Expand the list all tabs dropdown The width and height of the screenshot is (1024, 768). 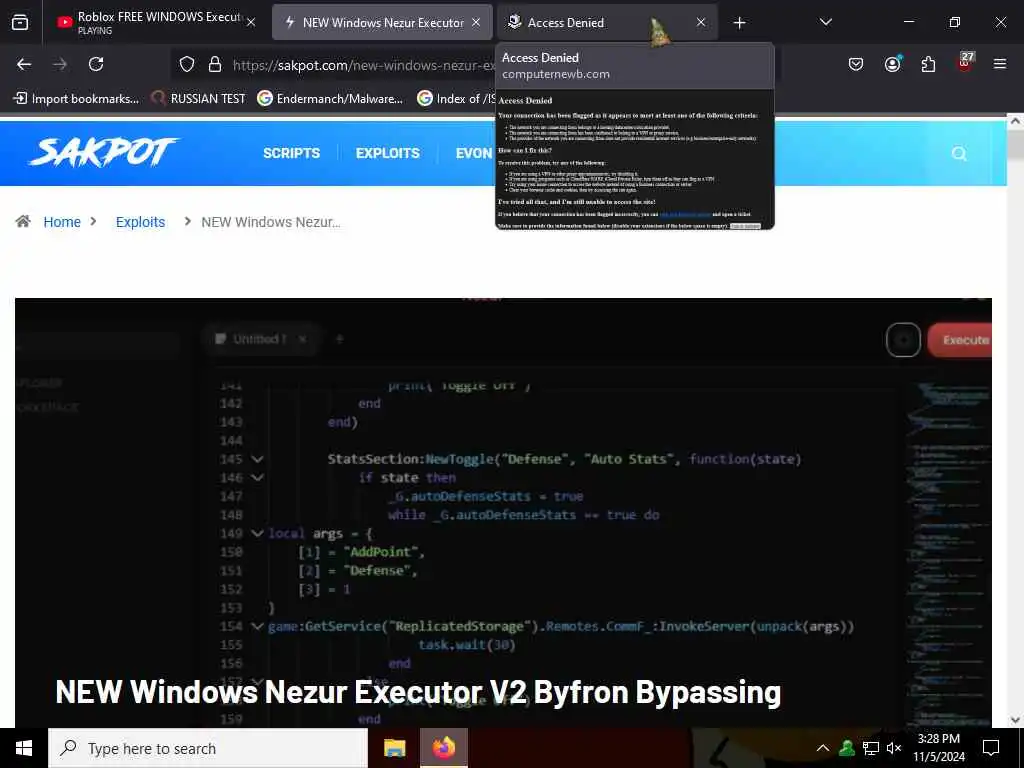coord(825,22)
